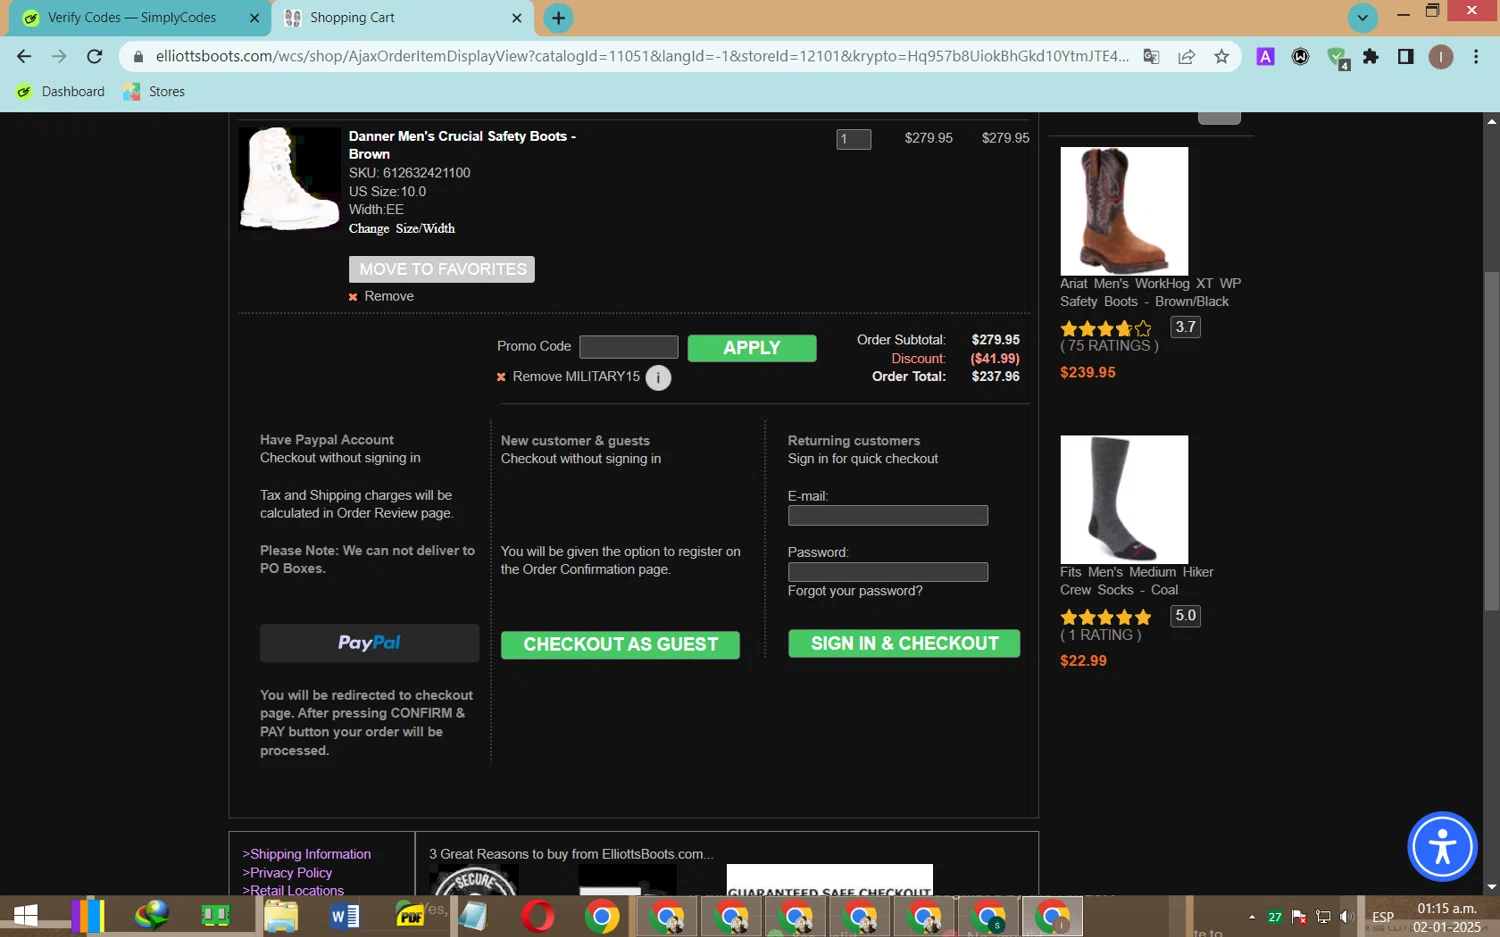Open File Explorer from taskbar

pos(281,916)
